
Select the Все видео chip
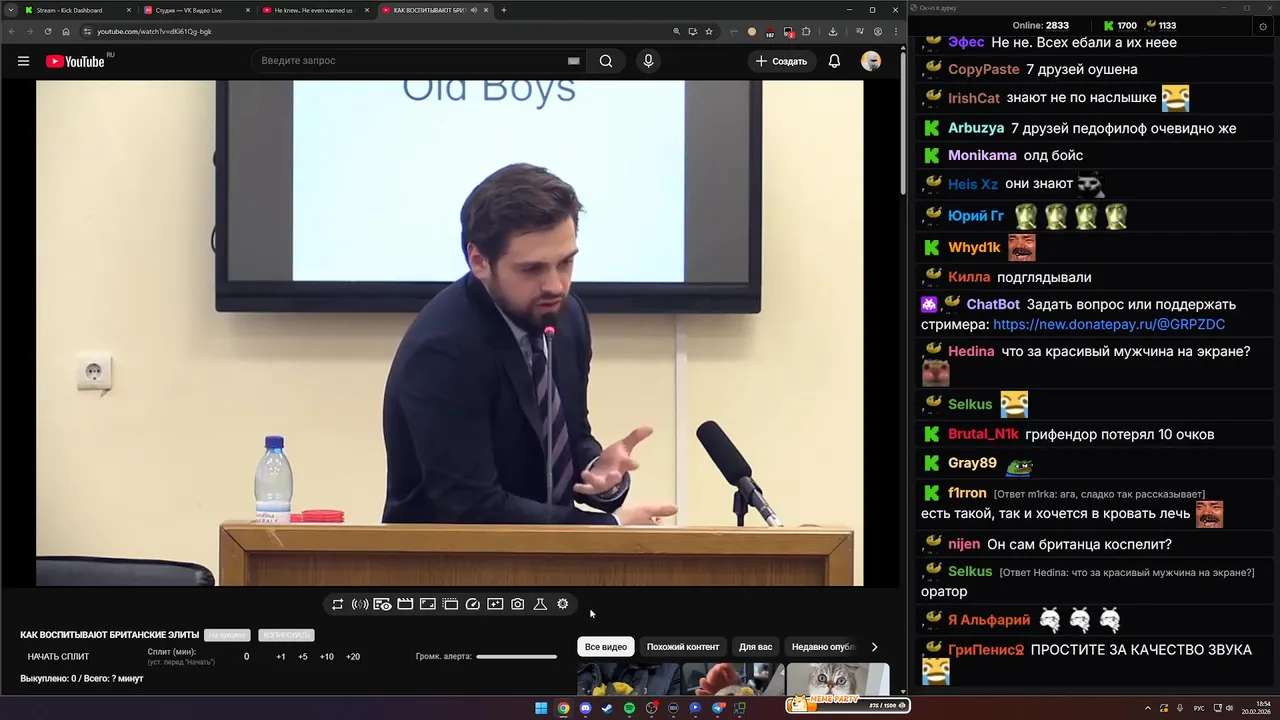tap(606, 647)
